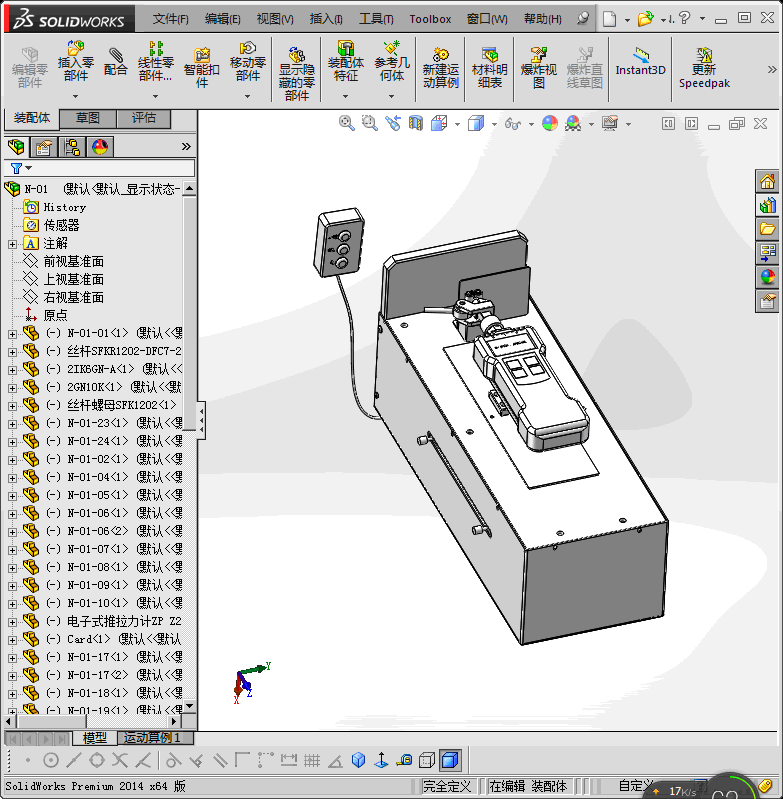
Task: Open Design Library icon in task pane
Action: tap(767, 205)
